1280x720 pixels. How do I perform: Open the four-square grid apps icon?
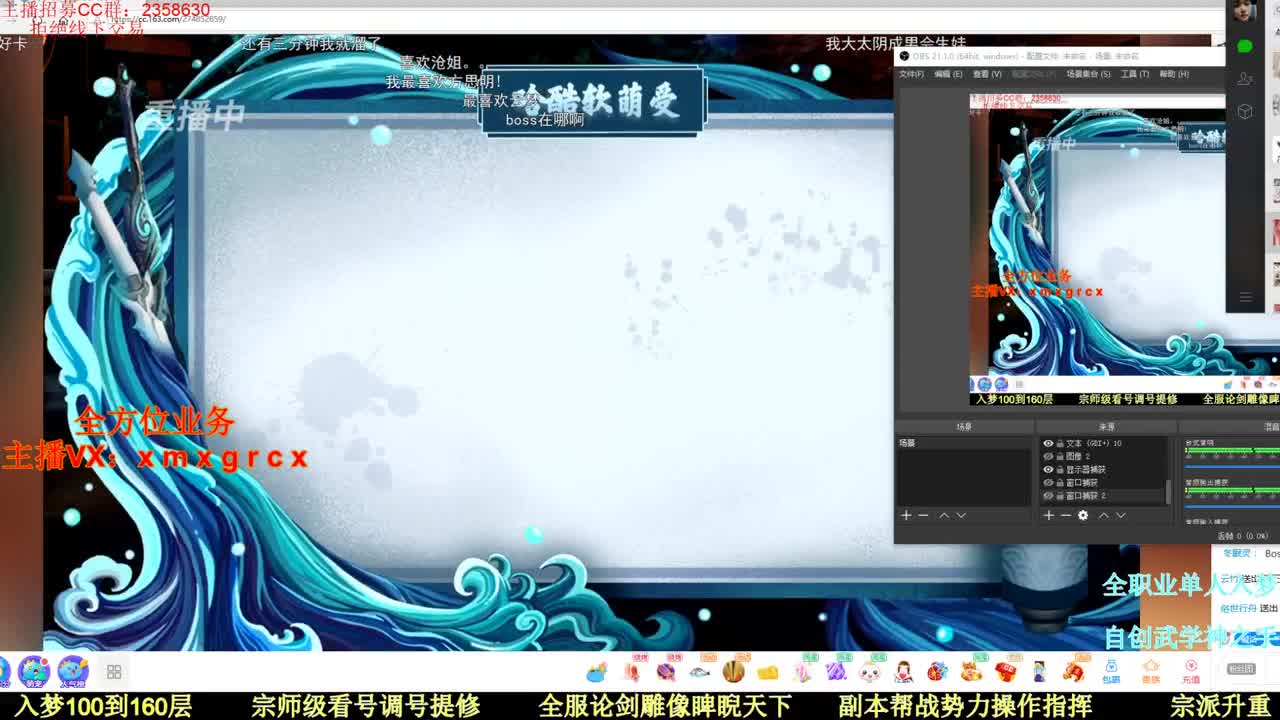coord(114,672)
